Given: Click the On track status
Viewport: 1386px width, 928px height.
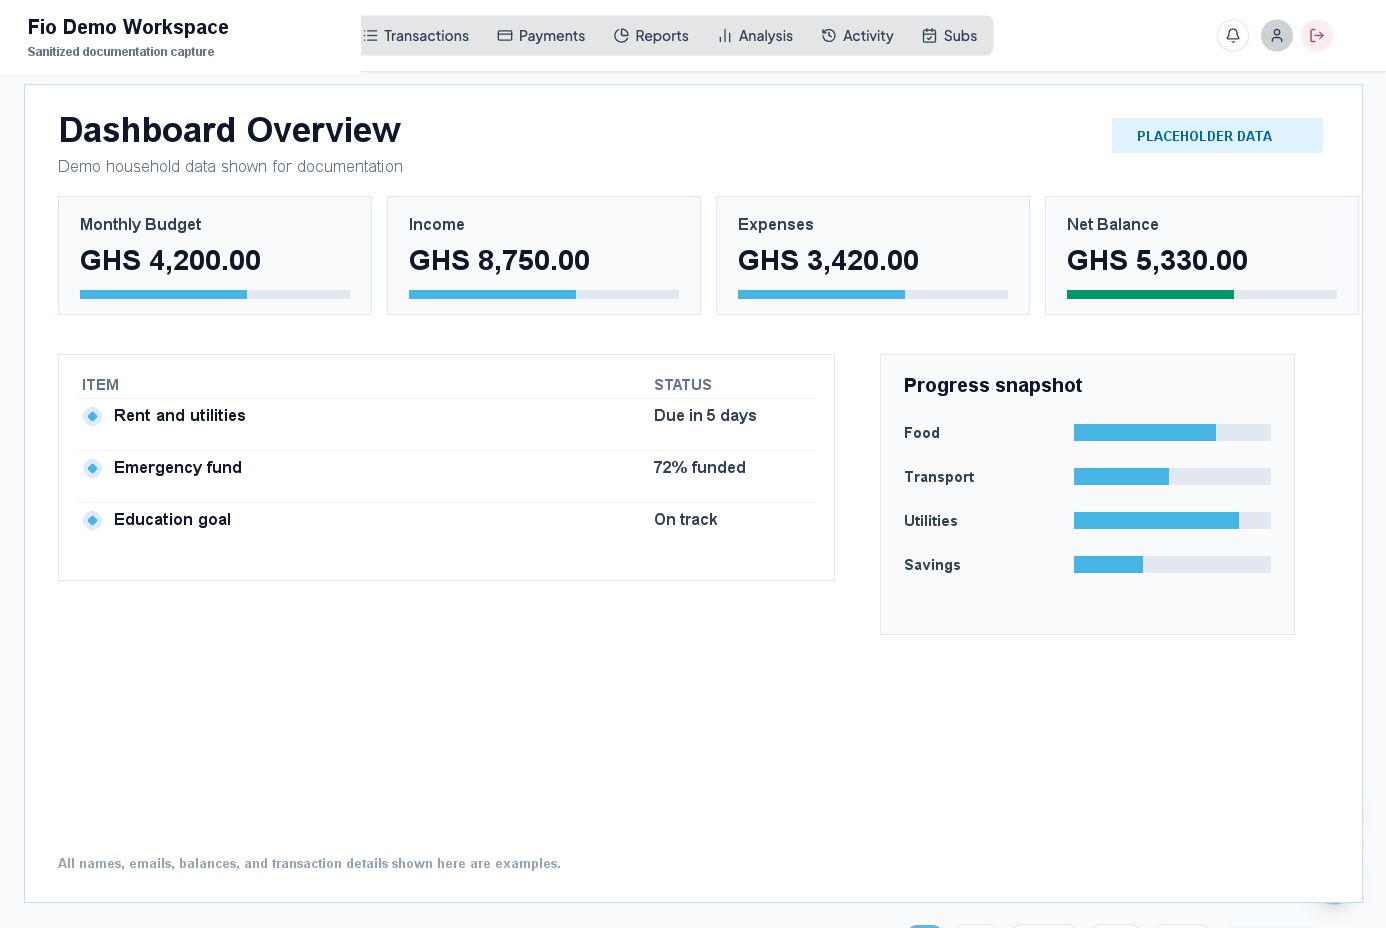Looking at the screenshot, I should tap(685, 520).
